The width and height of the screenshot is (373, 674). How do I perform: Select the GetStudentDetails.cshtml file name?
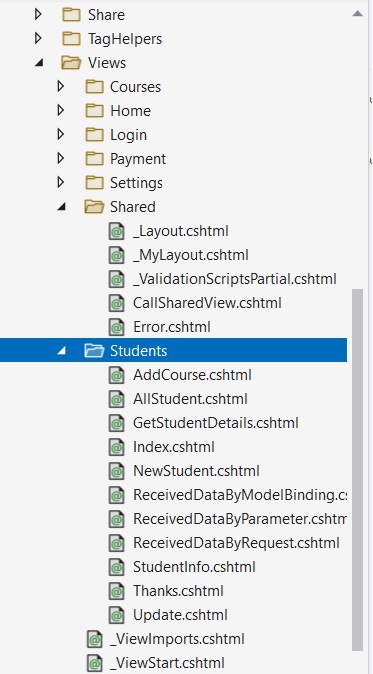click(216, 423)
